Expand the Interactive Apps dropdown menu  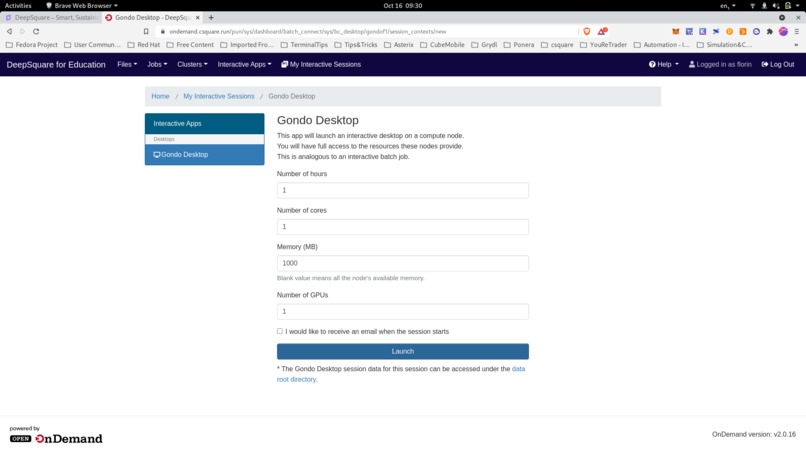[244, 64]
